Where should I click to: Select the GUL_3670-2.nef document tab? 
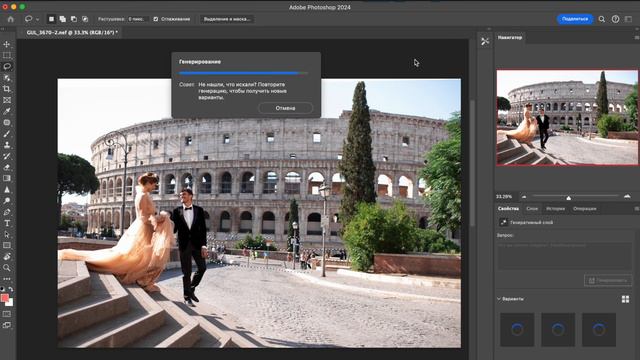(72, 32)
